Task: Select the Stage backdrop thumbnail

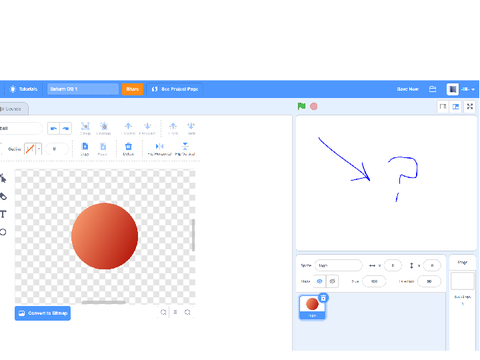Action: click(462, 281)
